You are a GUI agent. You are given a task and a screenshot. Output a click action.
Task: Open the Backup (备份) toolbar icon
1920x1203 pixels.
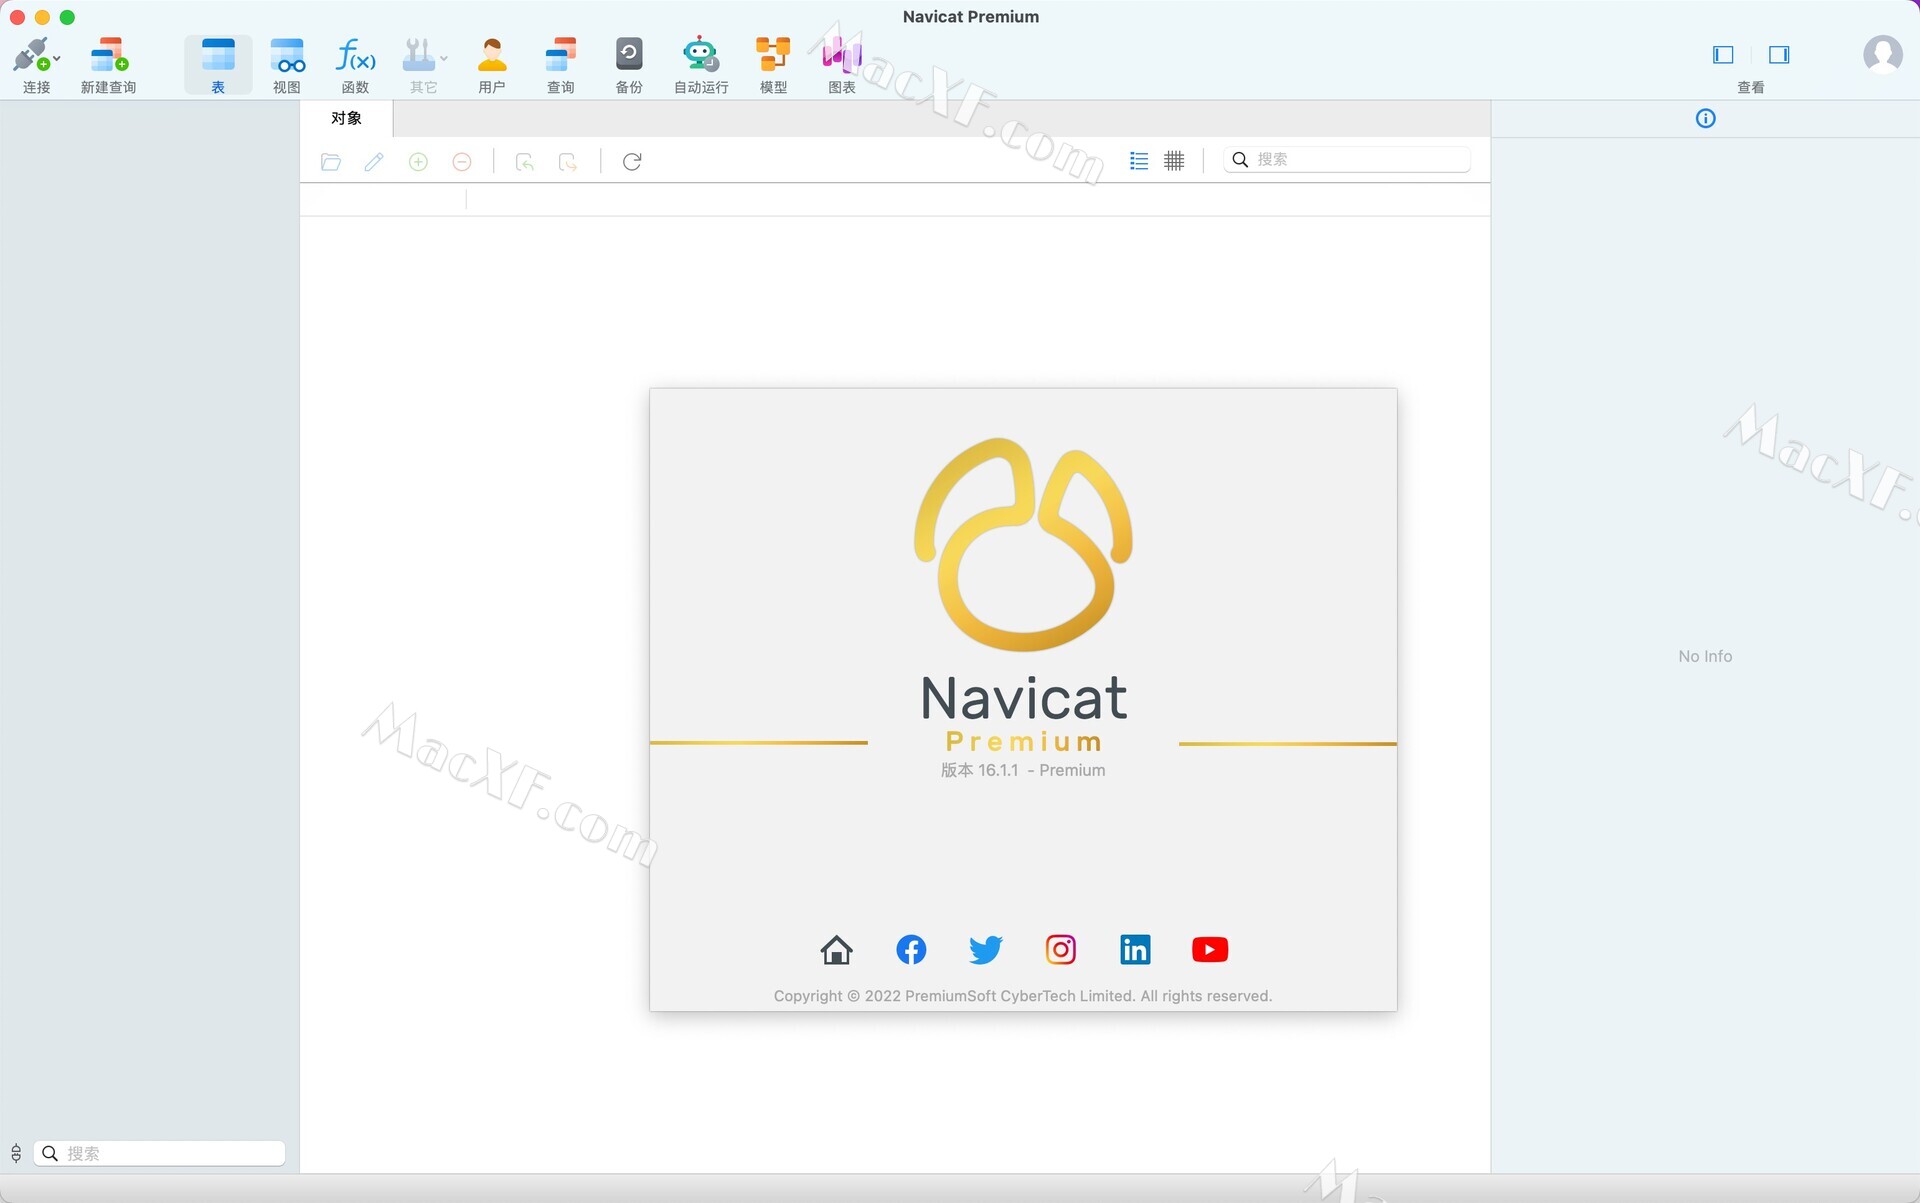pyautogui.click(x=629, y=55)
